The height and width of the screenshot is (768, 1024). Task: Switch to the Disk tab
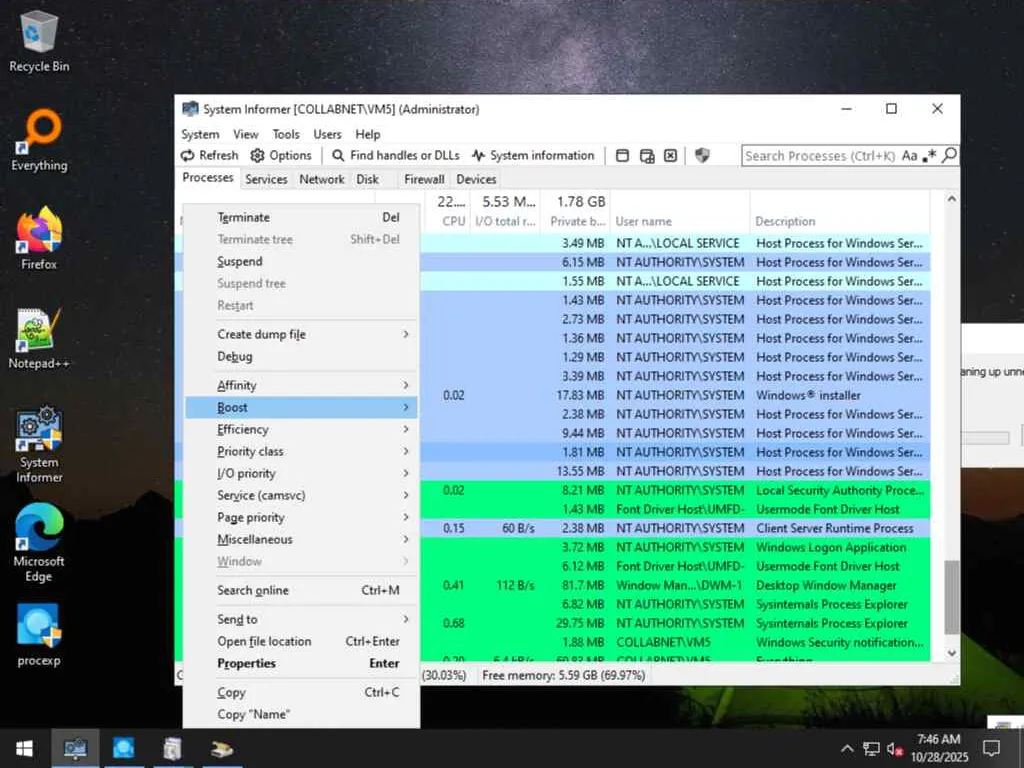point(367,179)
